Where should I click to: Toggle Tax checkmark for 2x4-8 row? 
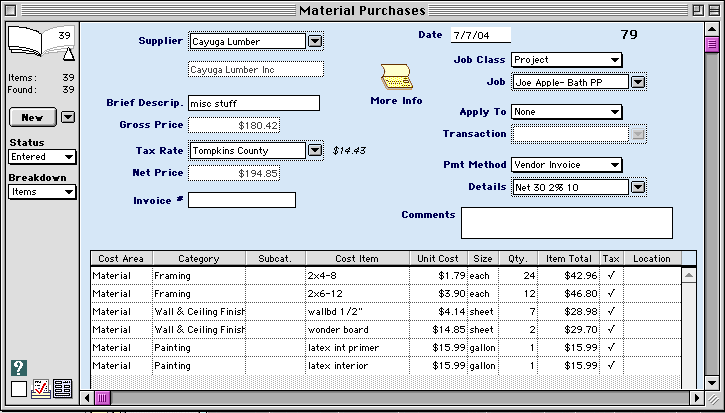(x=611, y=275)
